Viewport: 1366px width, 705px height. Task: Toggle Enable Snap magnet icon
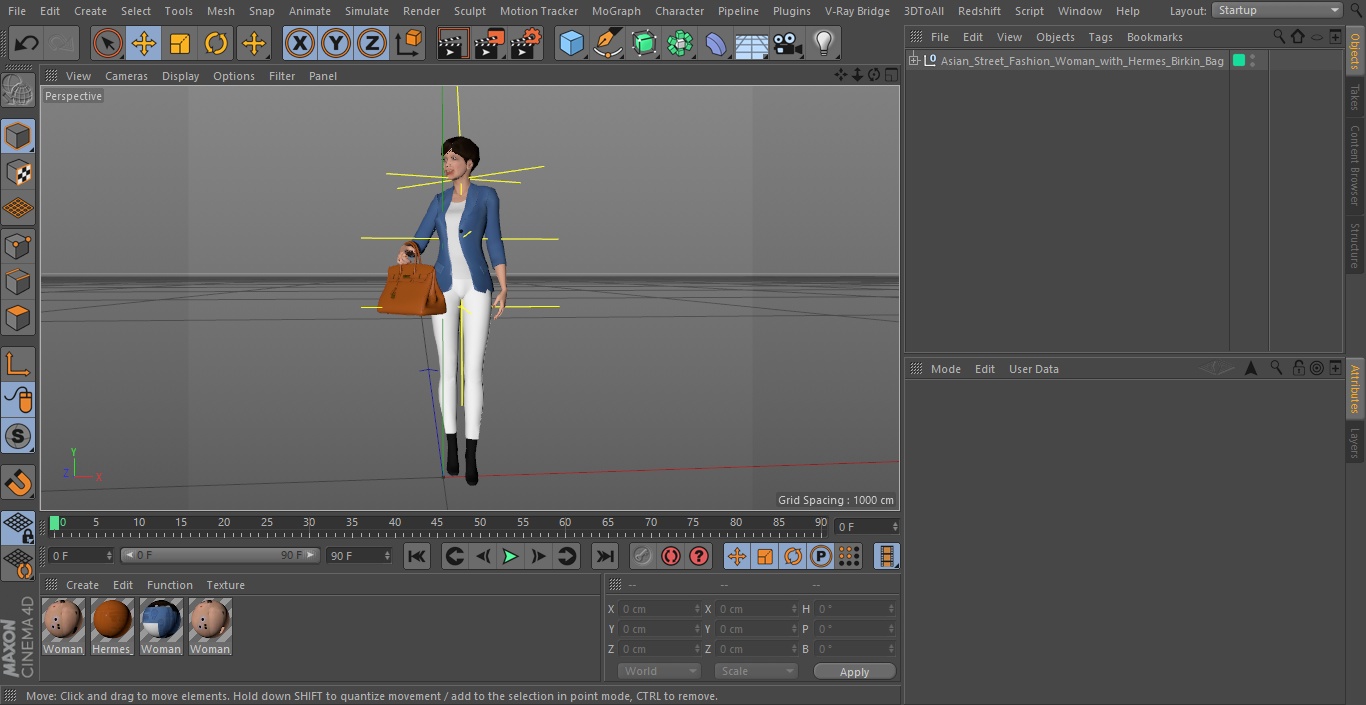pyautogui.click(x=18, y=482)
